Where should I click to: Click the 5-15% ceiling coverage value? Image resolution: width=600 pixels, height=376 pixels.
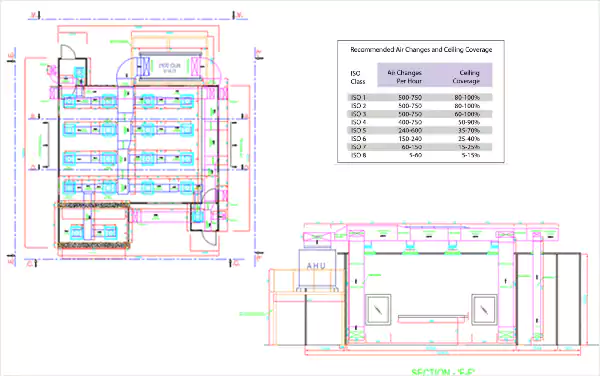(x=470, y=155)
